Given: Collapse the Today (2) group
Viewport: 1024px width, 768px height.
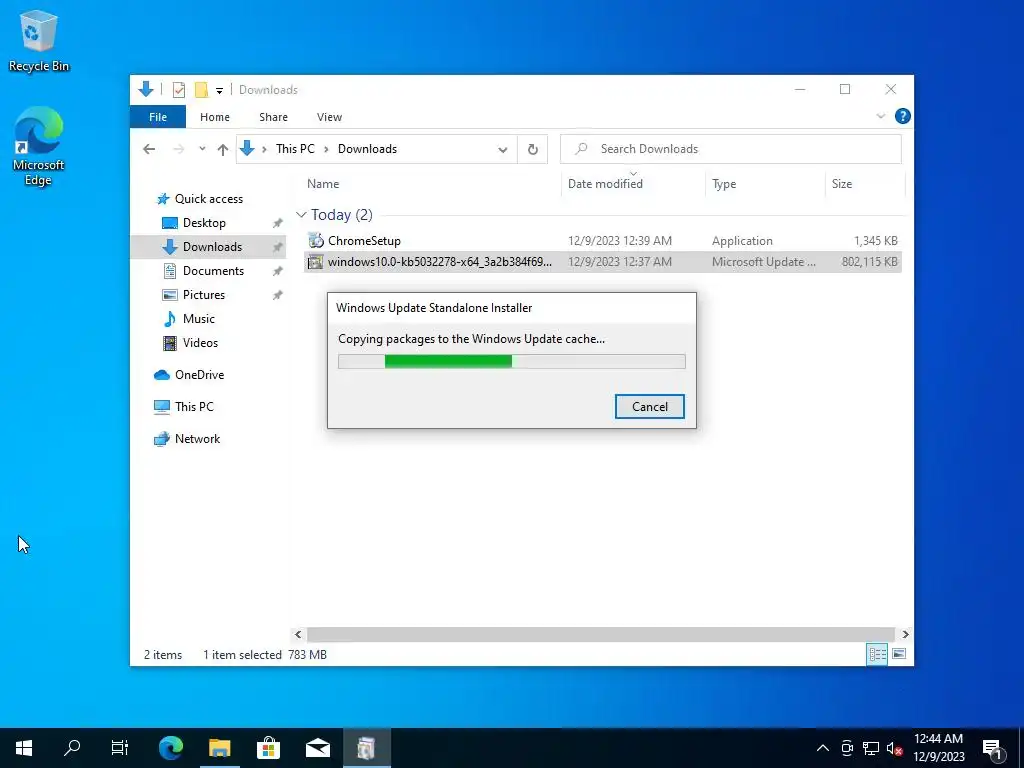Looking at the screenshot, I should pos(301,215).
